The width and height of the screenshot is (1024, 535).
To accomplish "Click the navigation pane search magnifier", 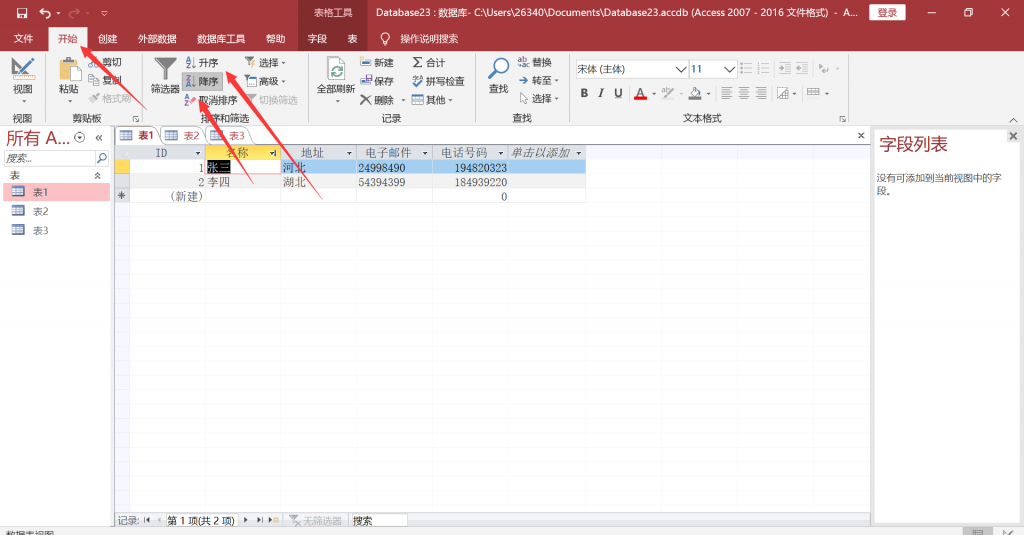I will [x=102, y=158].
